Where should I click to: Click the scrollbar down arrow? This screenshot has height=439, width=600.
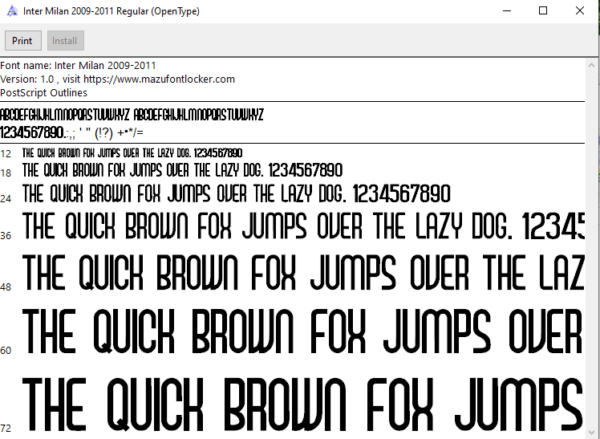coord(591,431)
